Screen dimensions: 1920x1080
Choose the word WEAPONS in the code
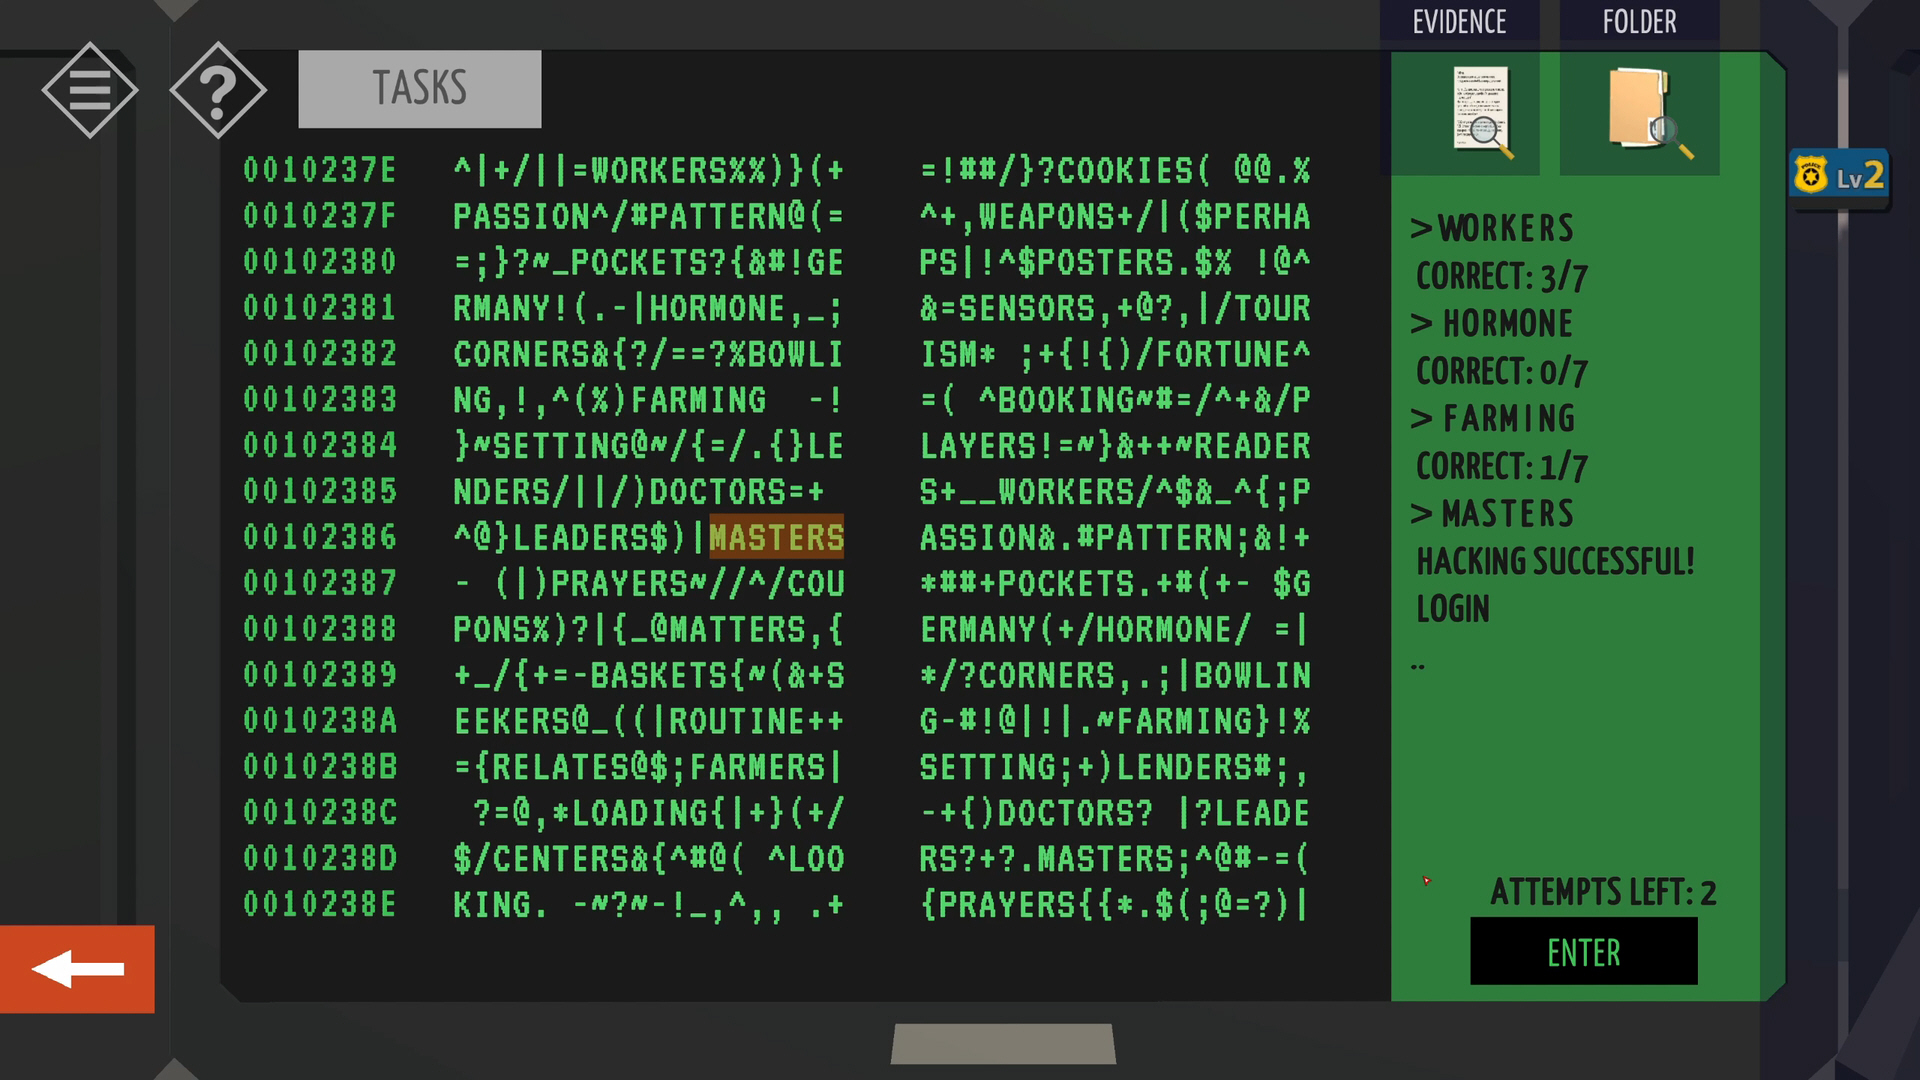pos(1046,217)
